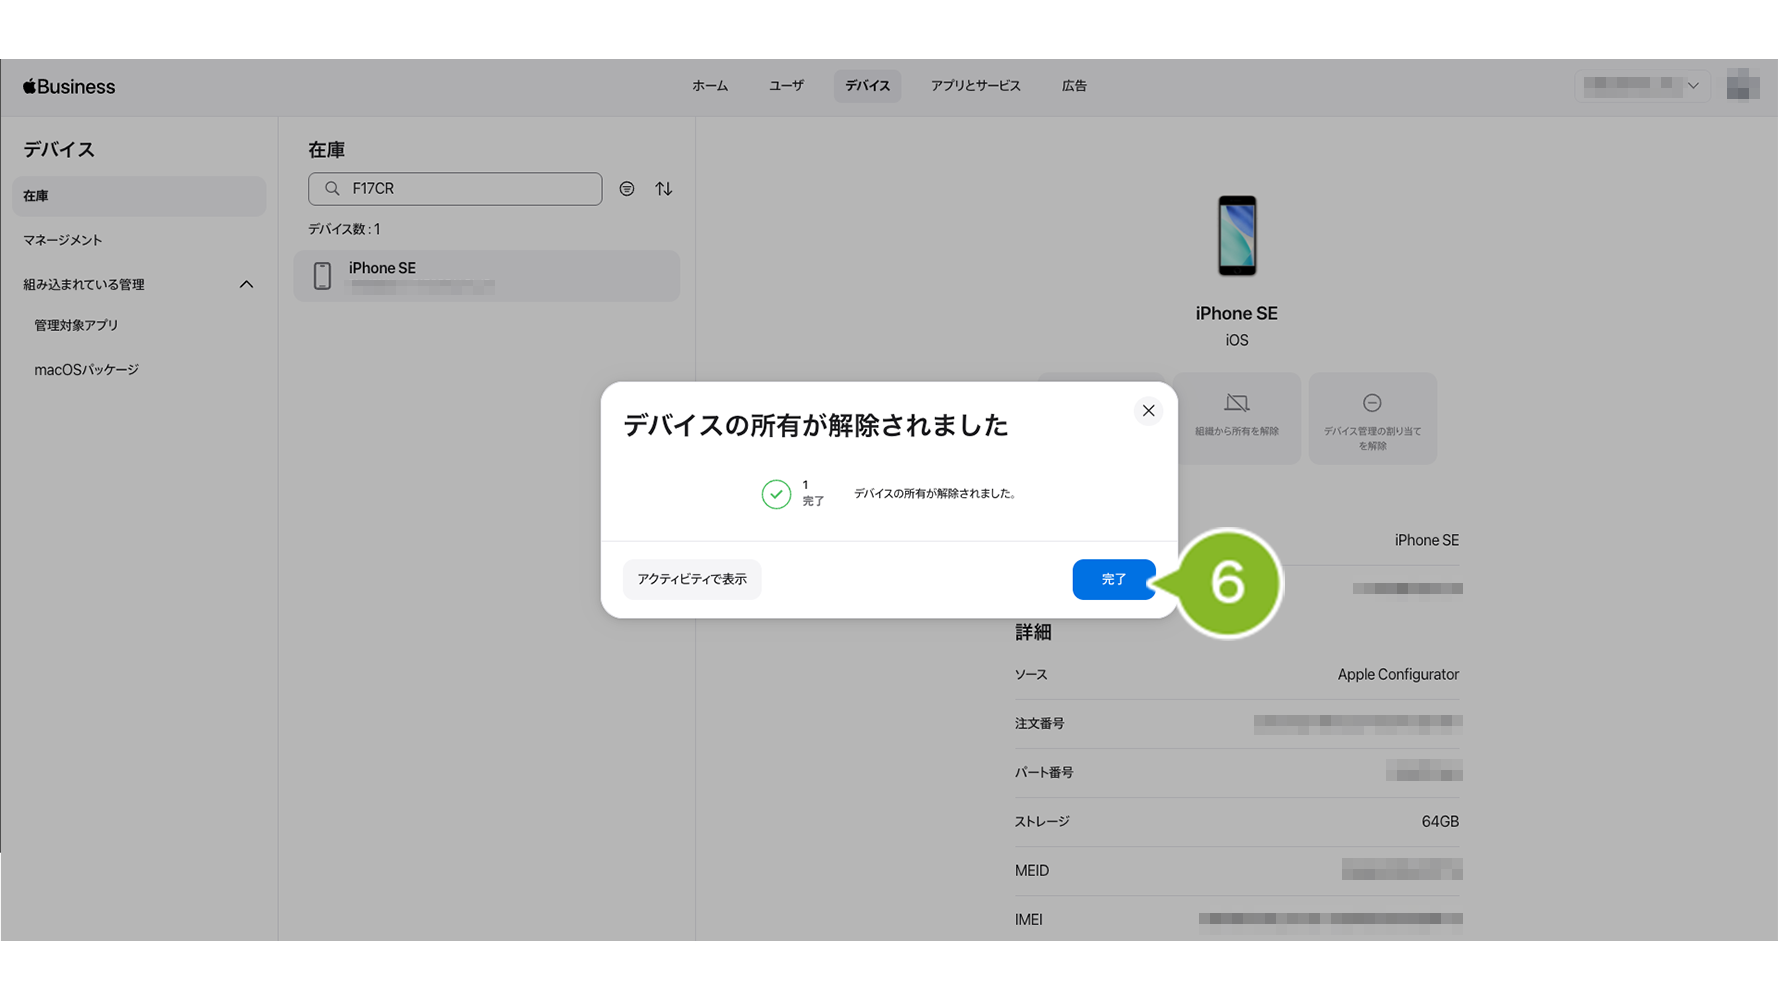Click the 組織から所有を解除 icon
Viewport: 1778px width, 1000px height.
tap(1237, 404)
